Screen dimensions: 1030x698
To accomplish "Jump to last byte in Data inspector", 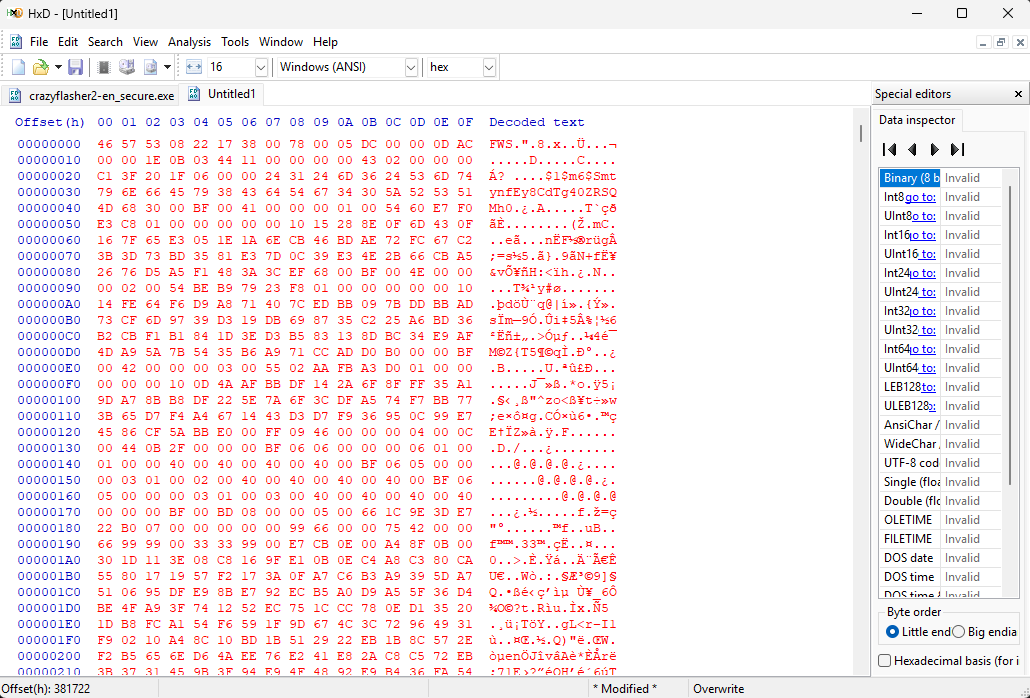I will [957, 149].
